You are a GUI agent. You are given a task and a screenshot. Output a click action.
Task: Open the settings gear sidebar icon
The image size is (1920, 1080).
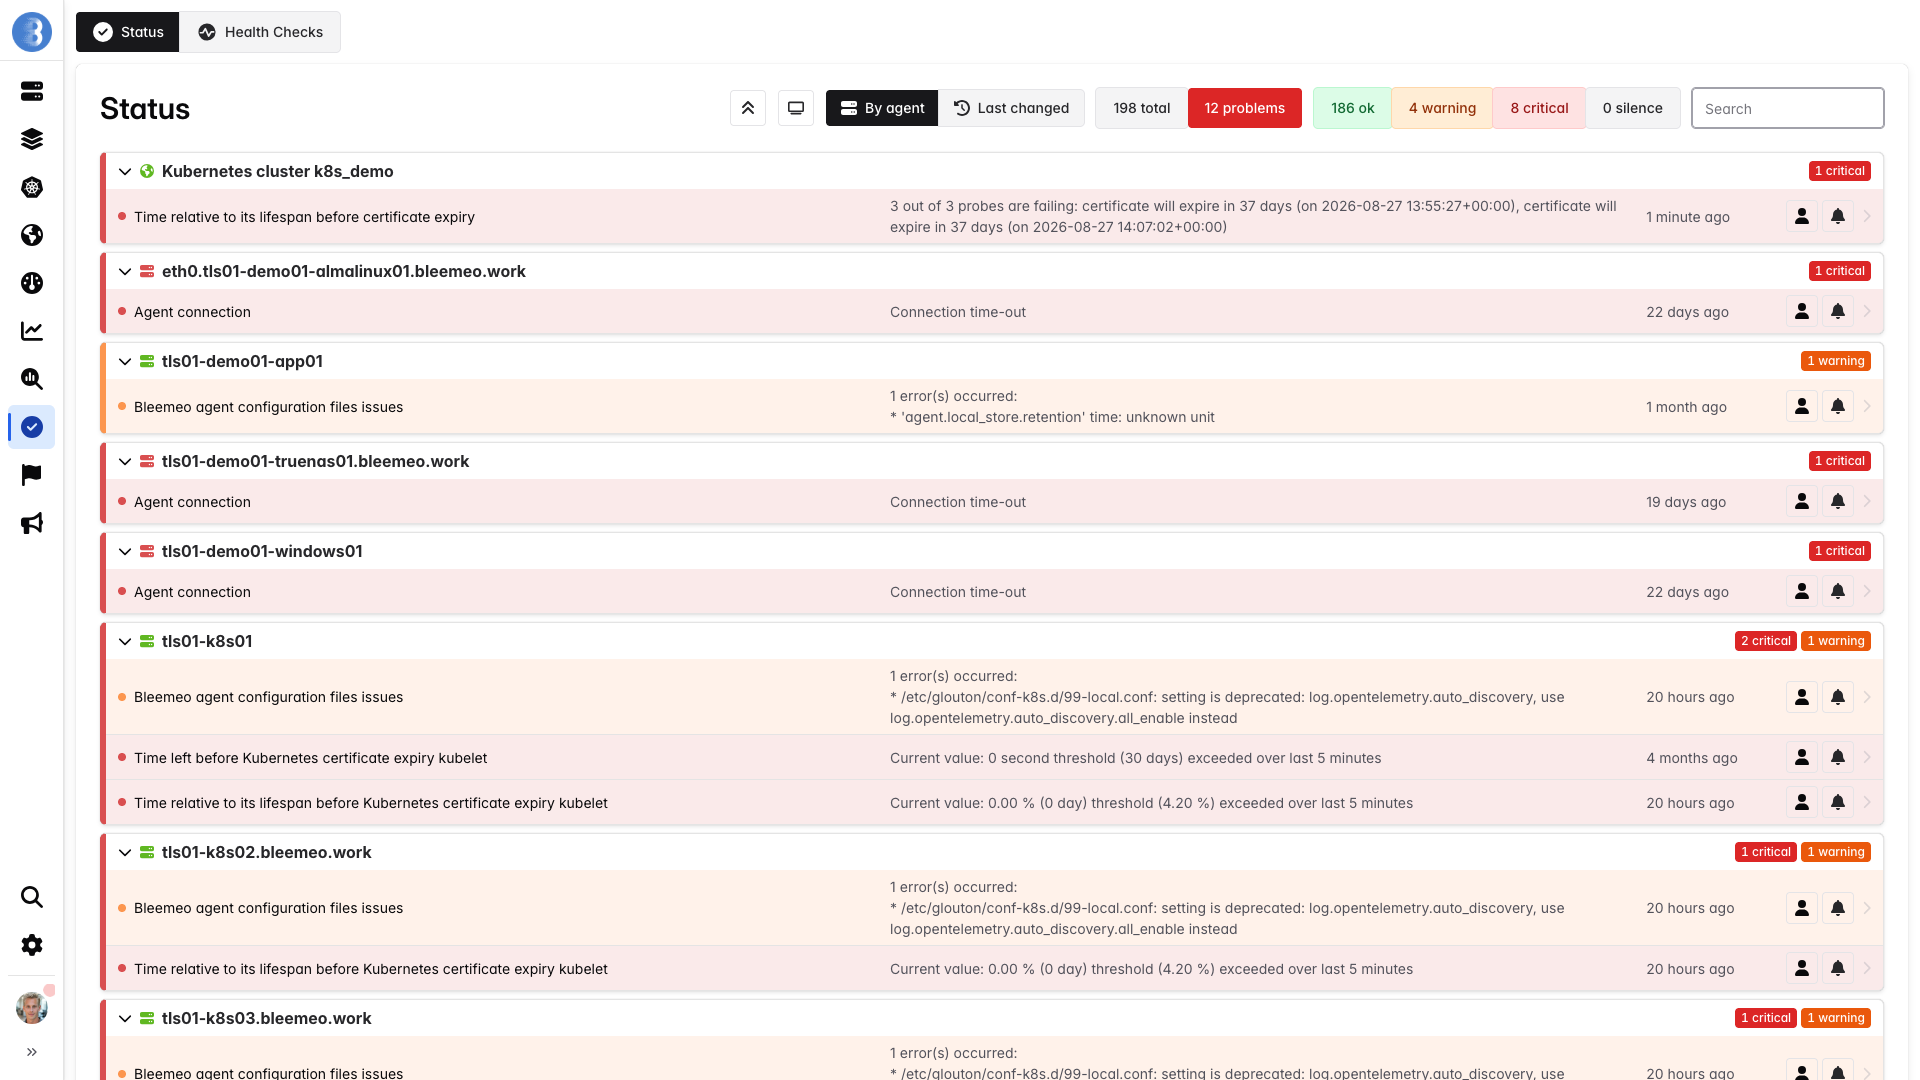click(32, 945)
